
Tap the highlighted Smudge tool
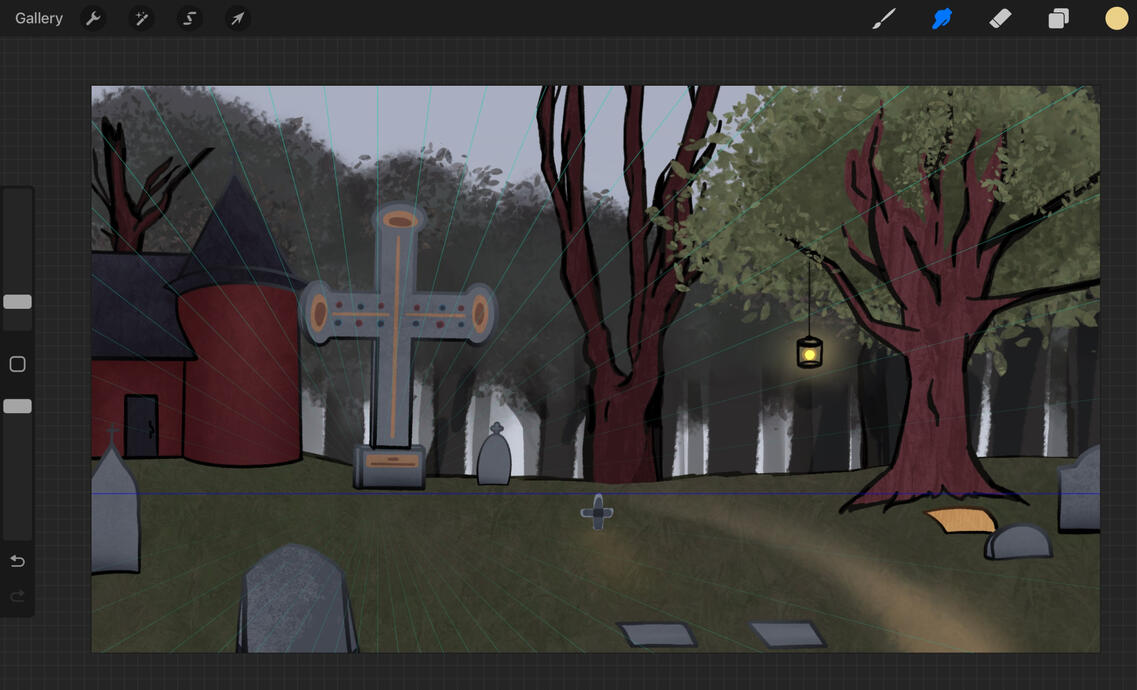click(x=942, y=18)
